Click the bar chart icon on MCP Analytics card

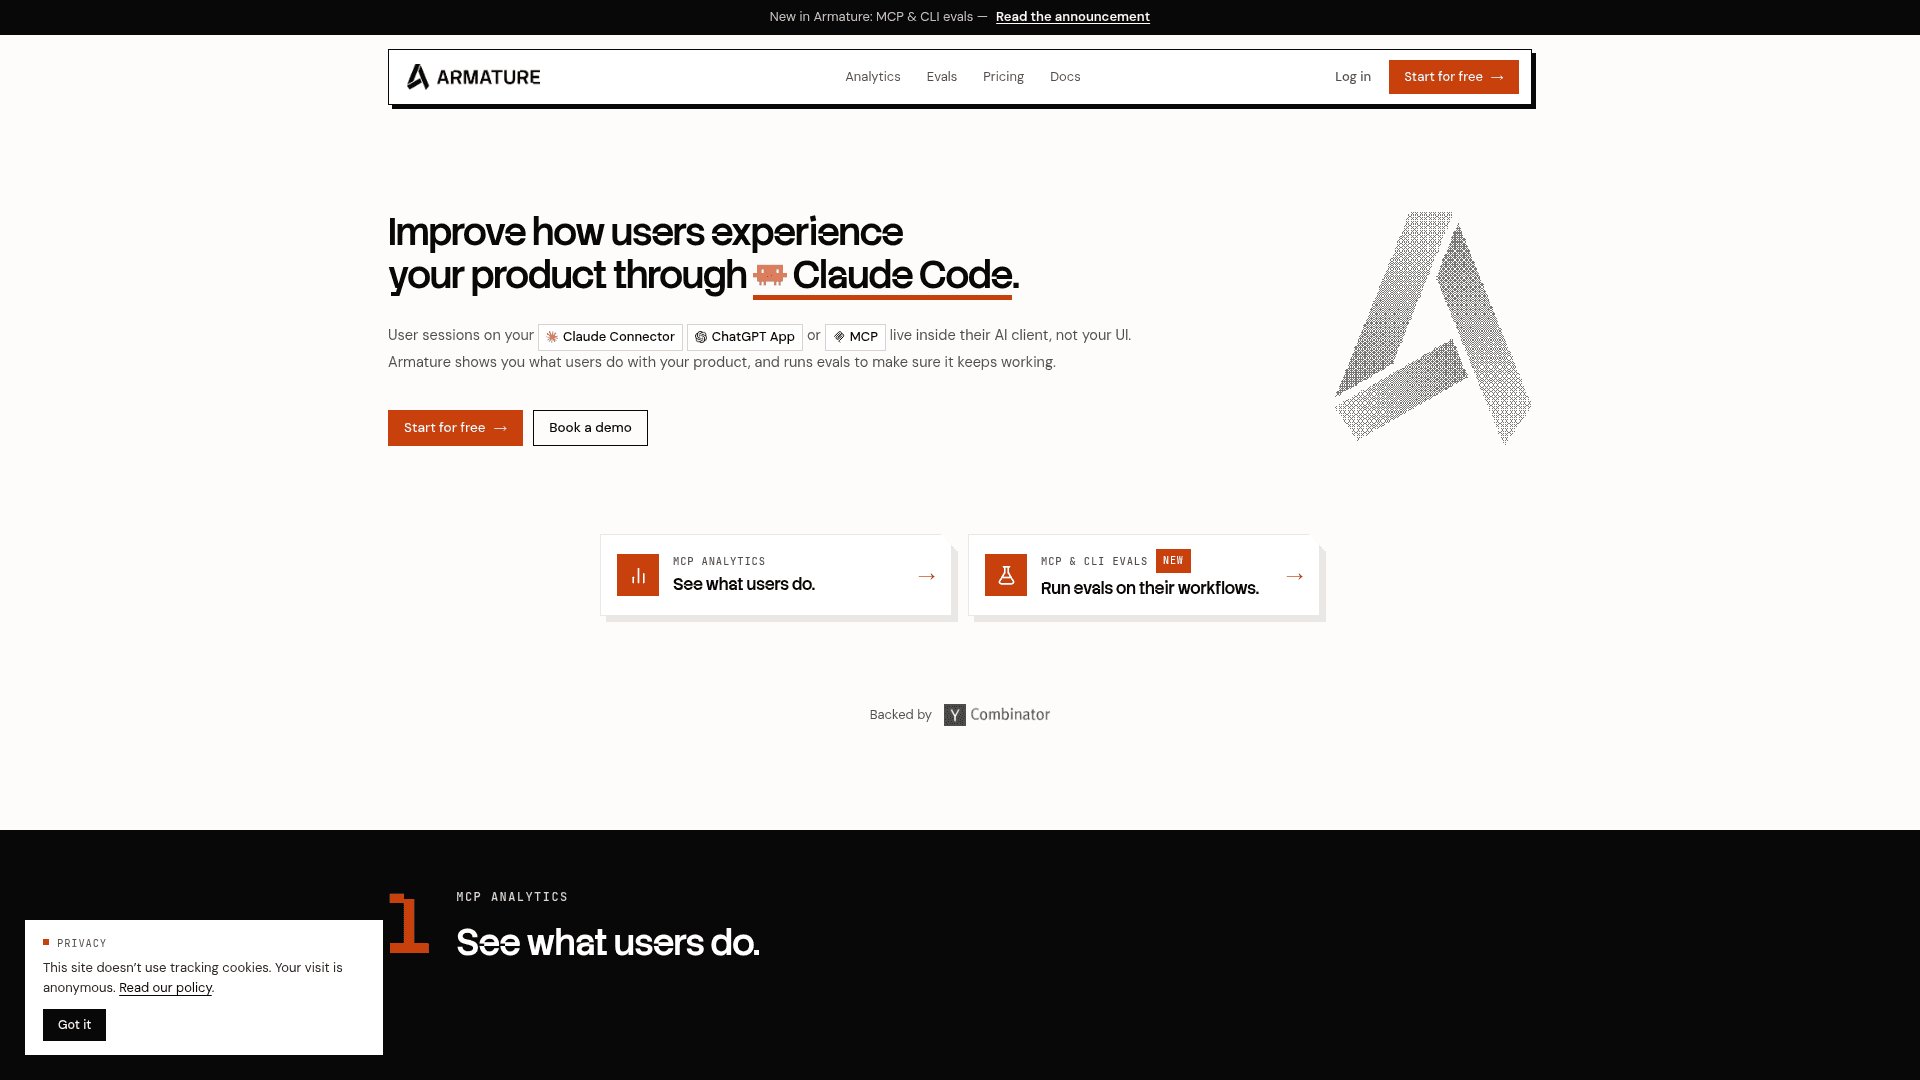click(x=638, y=575)
